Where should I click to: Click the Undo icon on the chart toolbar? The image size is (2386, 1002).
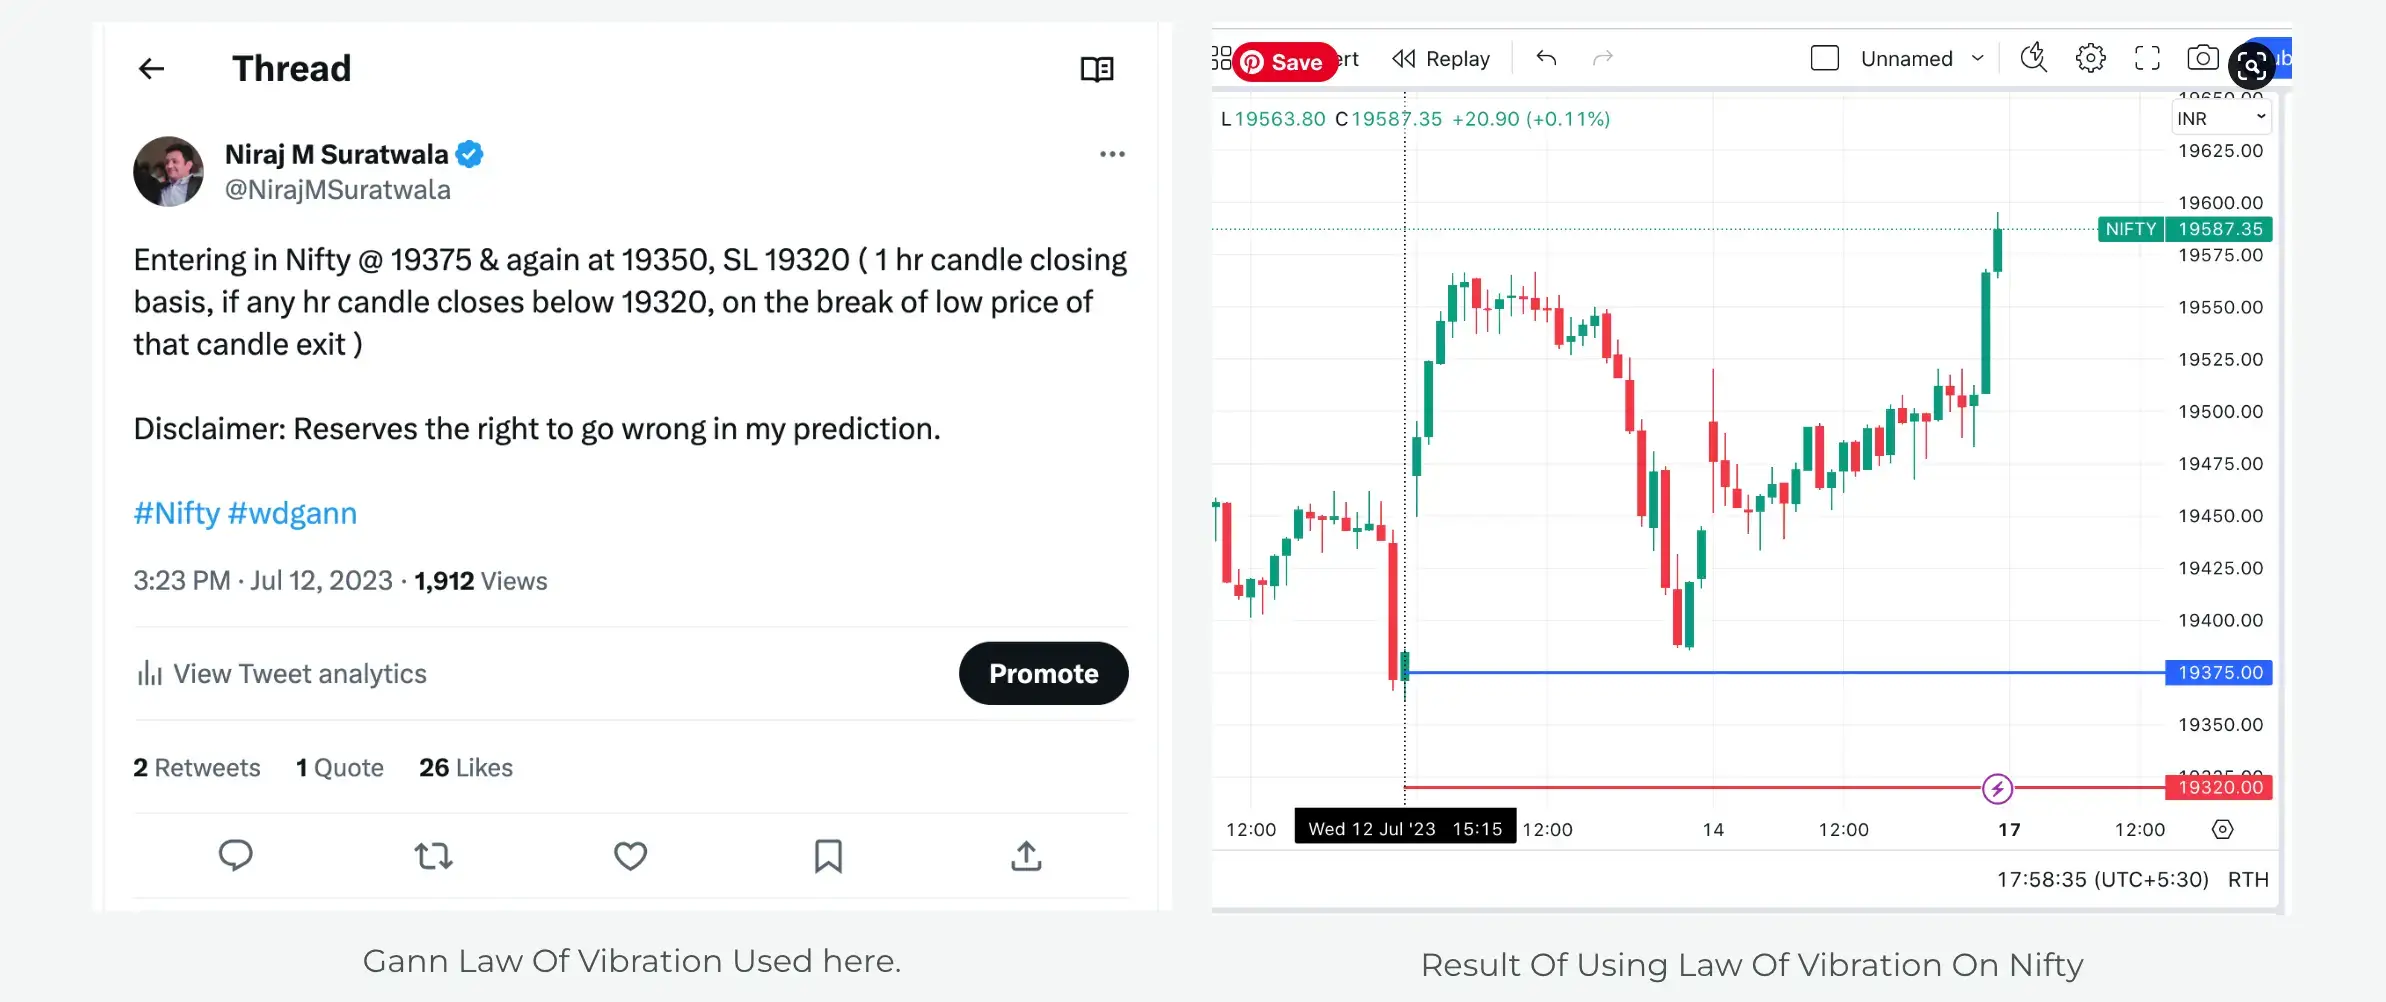click(x=1546, y=58)
